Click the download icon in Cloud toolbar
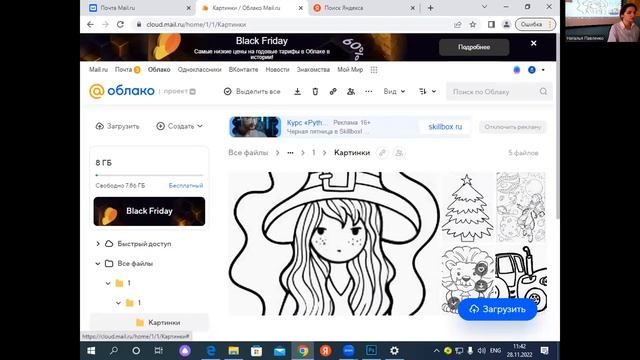 tap(298, 91)
